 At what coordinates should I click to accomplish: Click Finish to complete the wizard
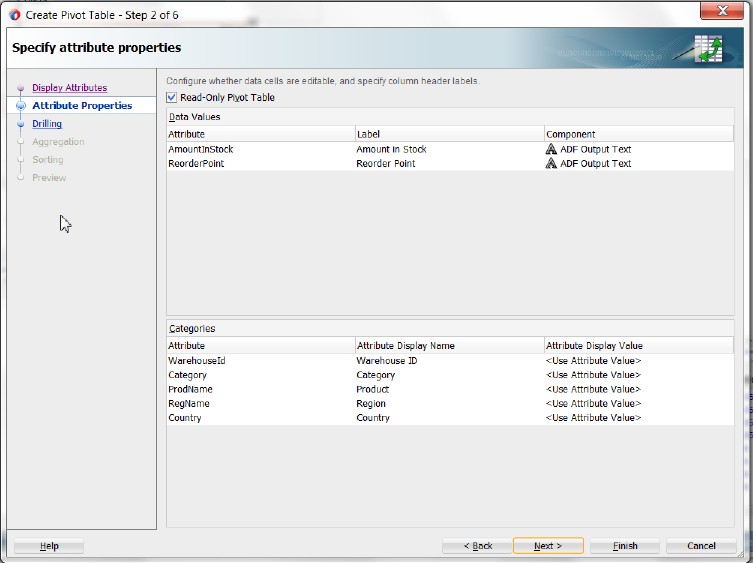click(625, 546)
